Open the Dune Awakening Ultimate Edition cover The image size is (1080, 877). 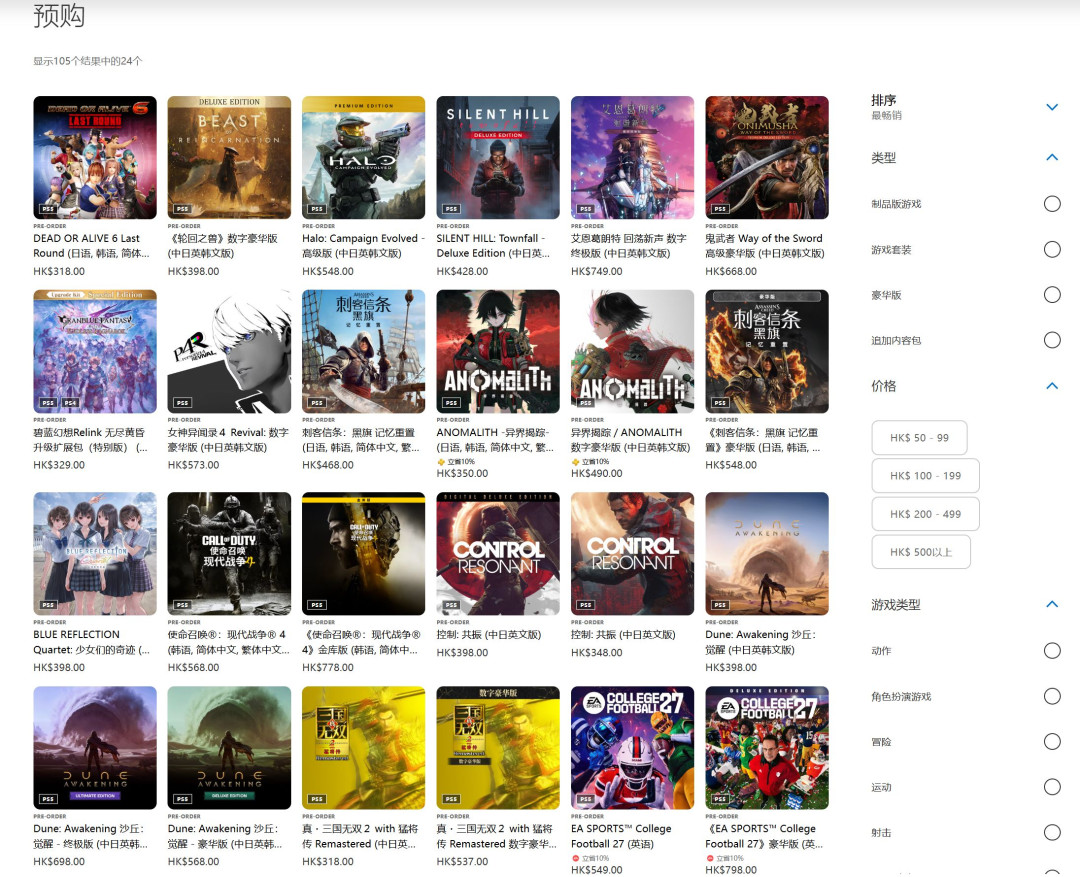[x=95, y=747]
